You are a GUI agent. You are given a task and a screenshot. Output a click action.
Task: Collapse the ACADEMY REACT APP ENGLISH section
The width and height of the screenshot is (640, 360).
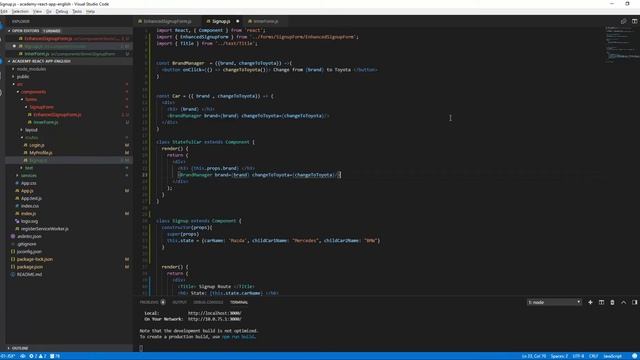[x=41, y=61]
